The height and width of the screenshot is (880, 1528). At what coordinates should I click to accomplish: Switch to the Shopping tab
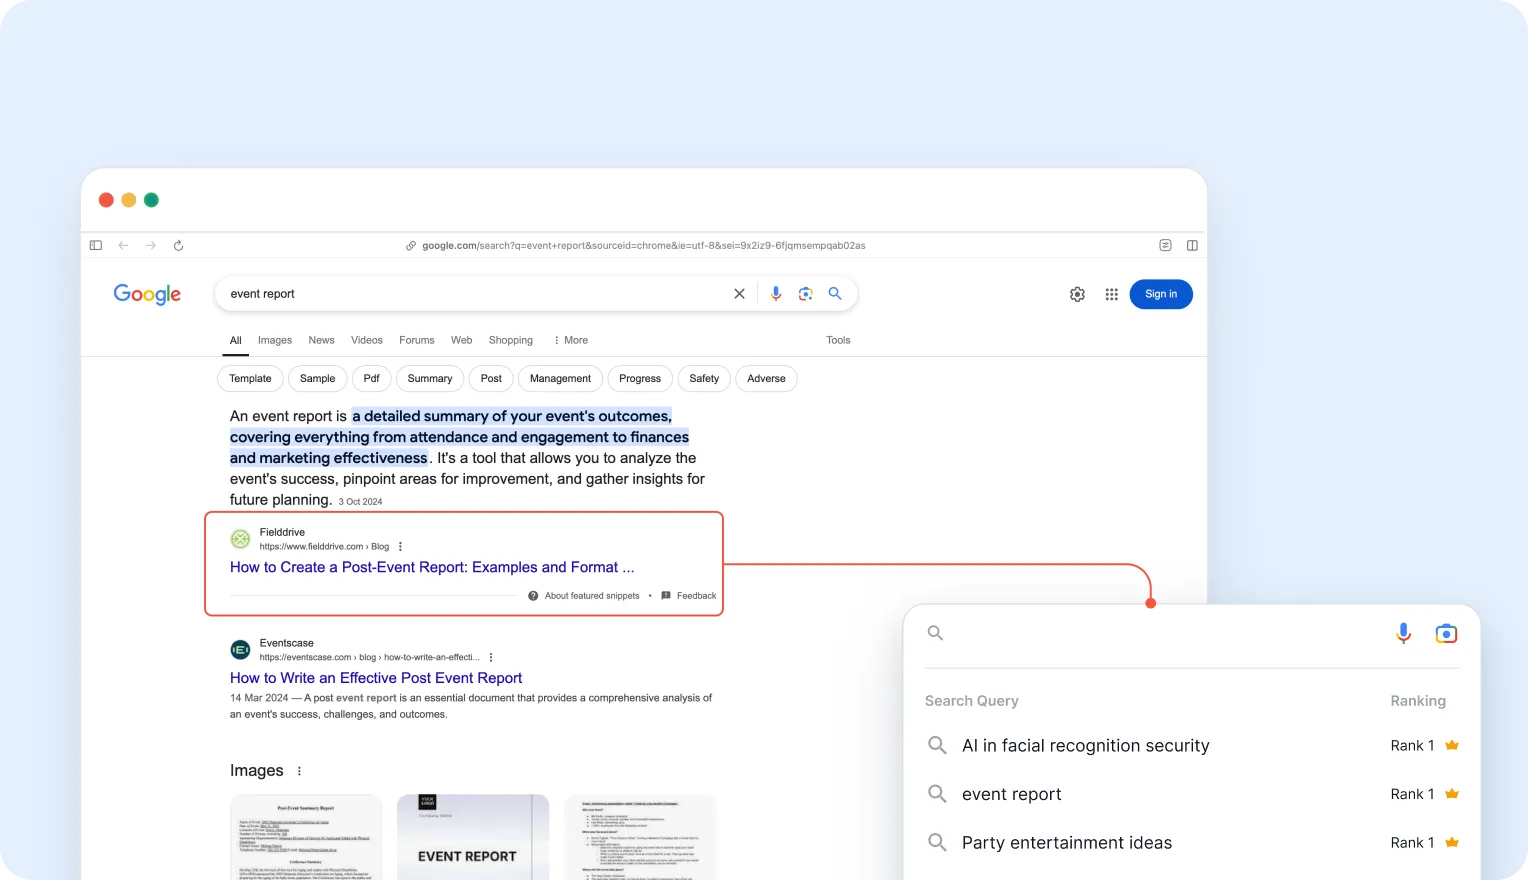(511, 340)
